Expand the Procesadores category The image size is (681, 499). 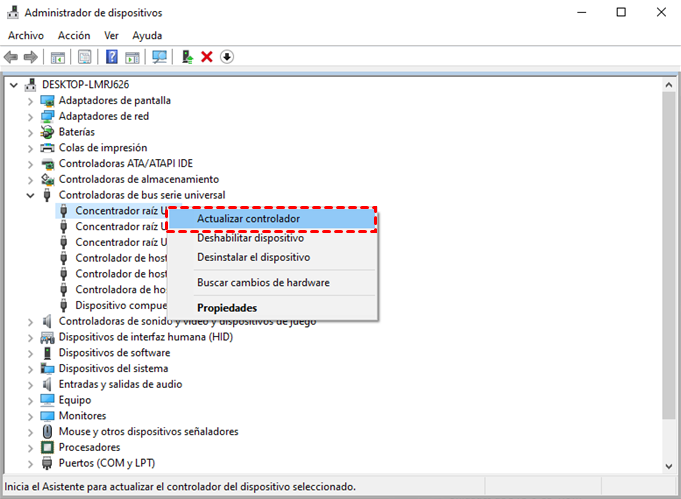pyautogui.click(x=30, y=447)
